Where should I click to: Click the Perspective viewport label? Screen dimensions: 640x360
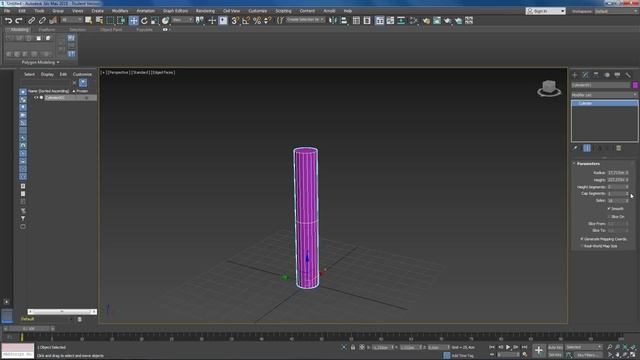click(x=118, y=72)
